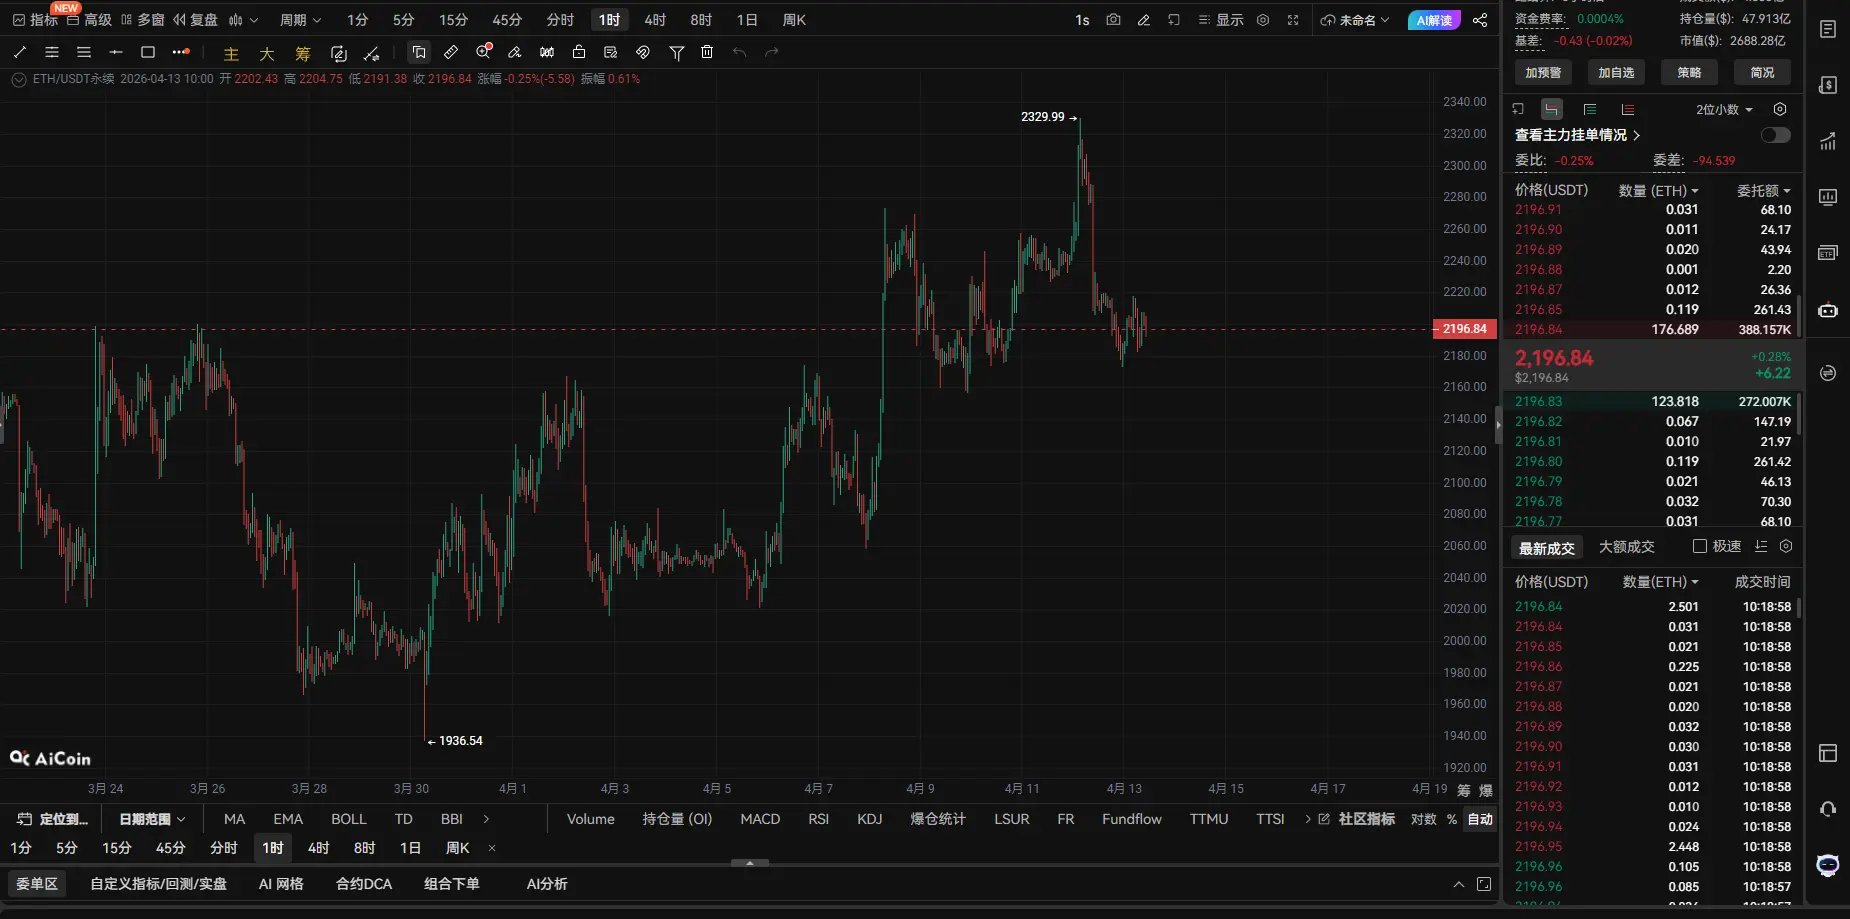Open the drawing filter funnel icon

pyautogui.click(x=677, y=52)
